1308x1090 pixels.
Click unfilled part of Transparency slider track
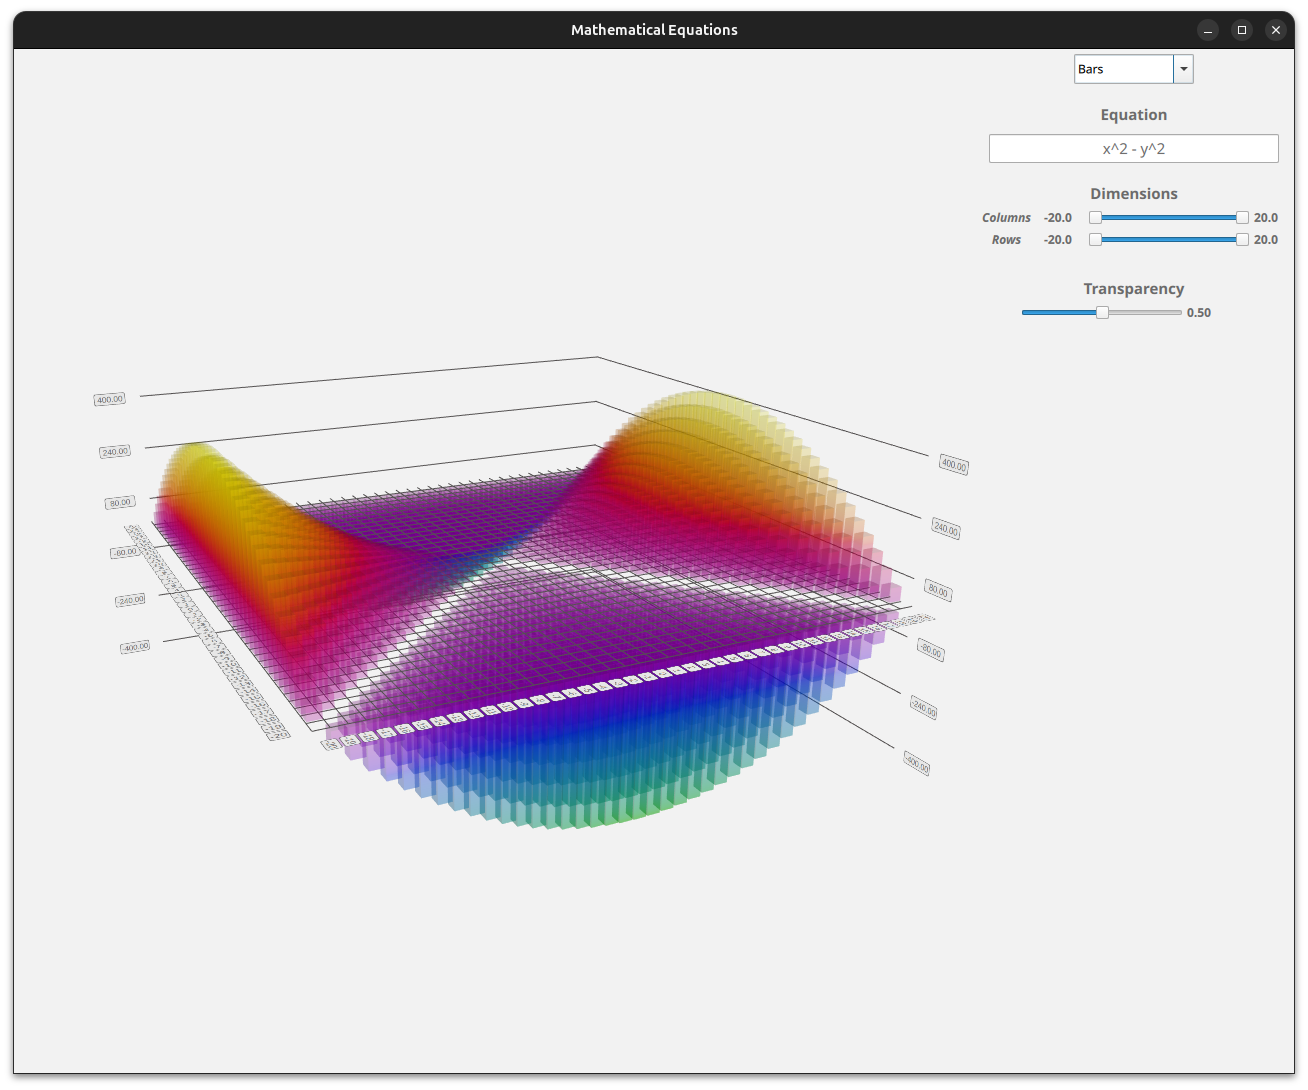click(1145, 313)
